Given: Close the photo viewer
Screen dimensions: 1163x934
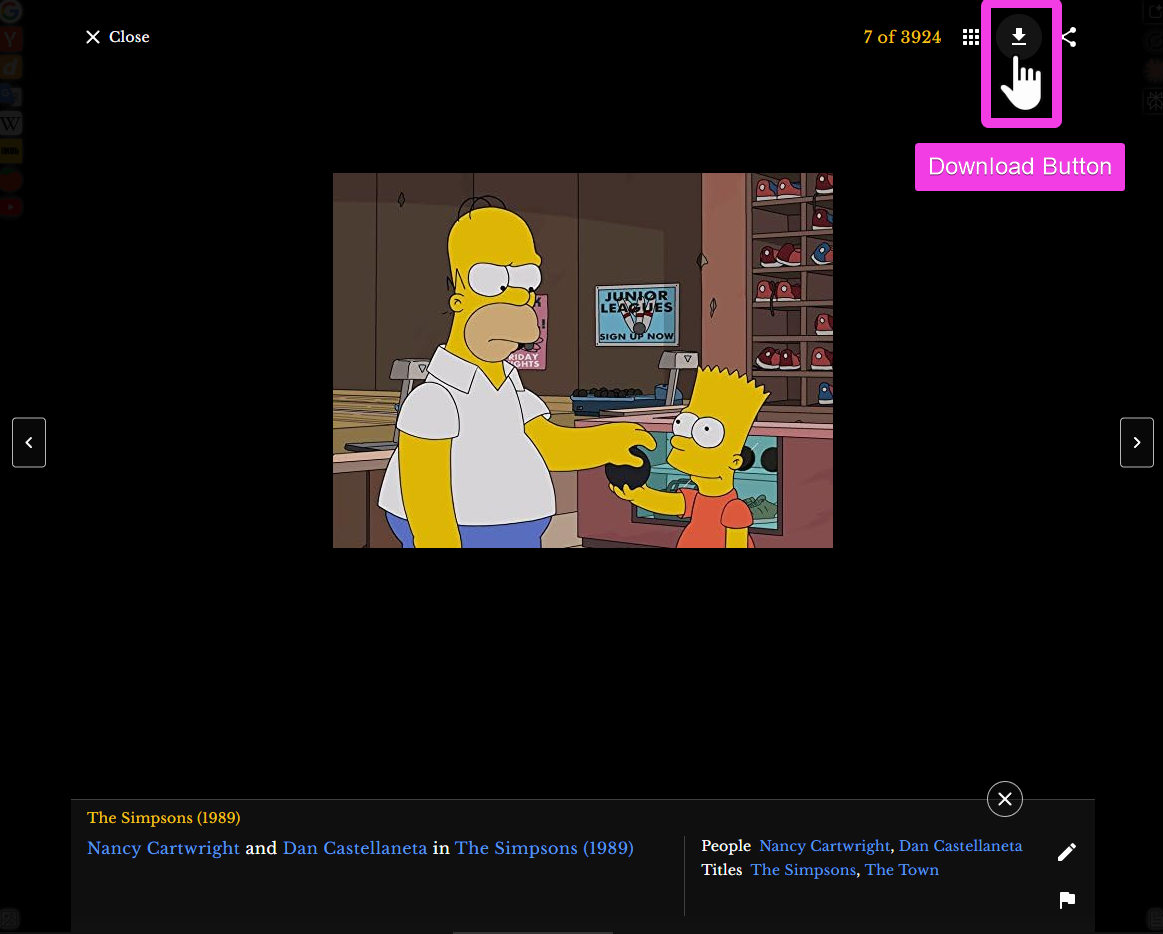Looking at the screenshot, I should pos(117,37).
